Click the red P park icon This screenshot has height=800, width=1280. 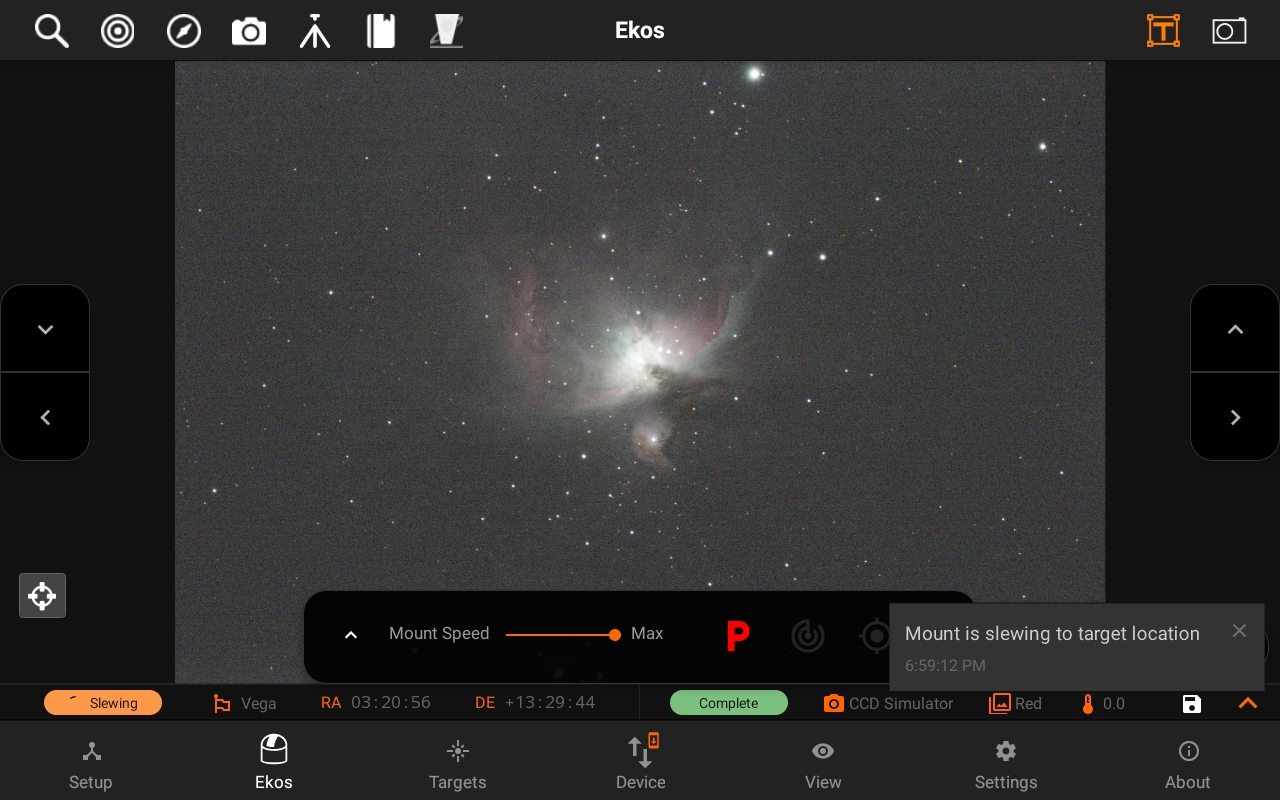(738, 635)
